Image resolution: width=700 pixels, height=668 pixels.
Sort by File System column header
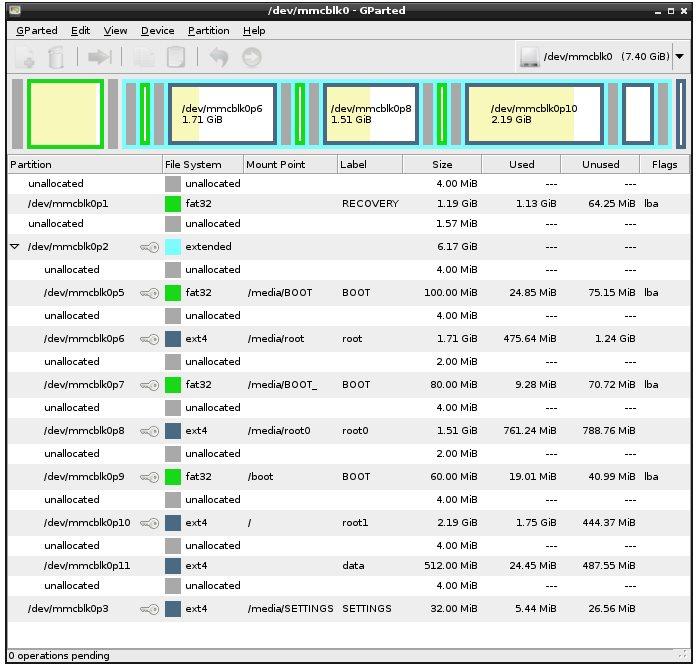pos(203,164)
